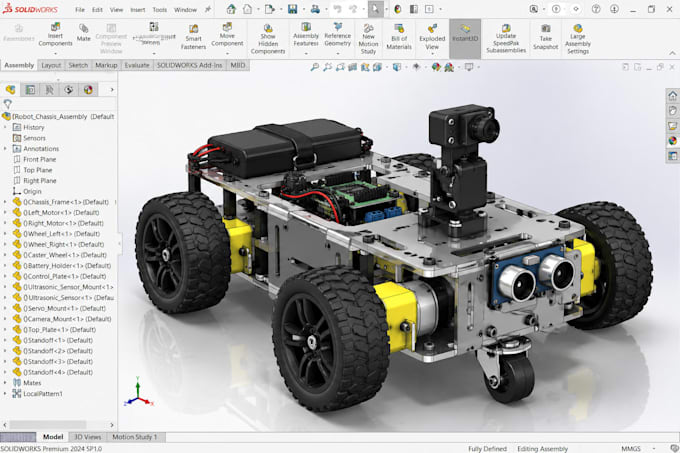Viewport: 680px width, 453px height.
Task: Click the Select cursor tool
Action: click(376, 9)
